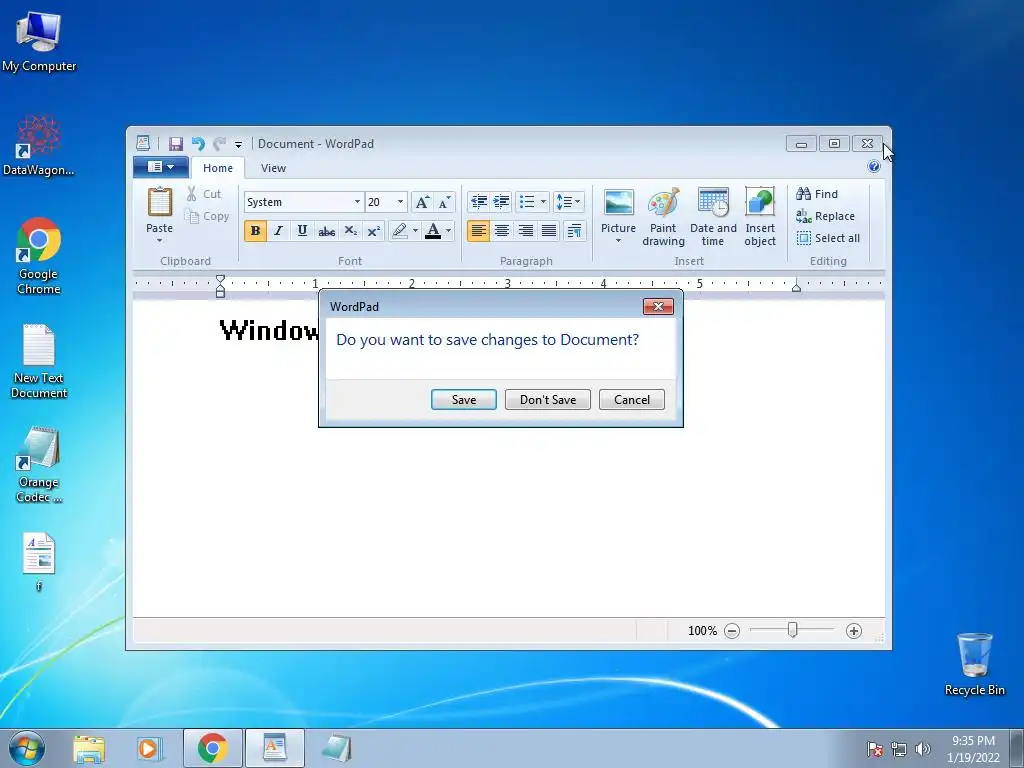Click the Undo arrow in title bar
This screenshot has width=1024, height=768.
[x=199, y=144]
